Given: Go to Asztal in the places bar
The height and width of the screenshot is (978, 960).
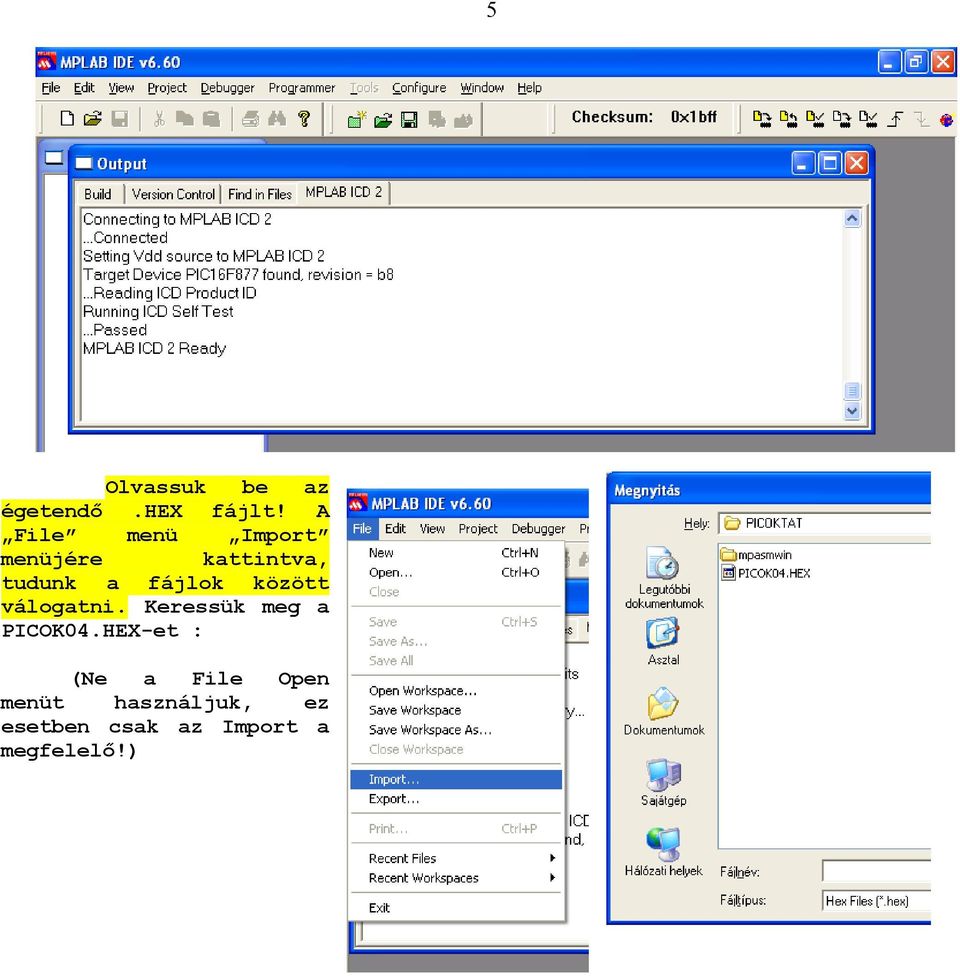Looking at the screenshot, I should tap(663, 641).
